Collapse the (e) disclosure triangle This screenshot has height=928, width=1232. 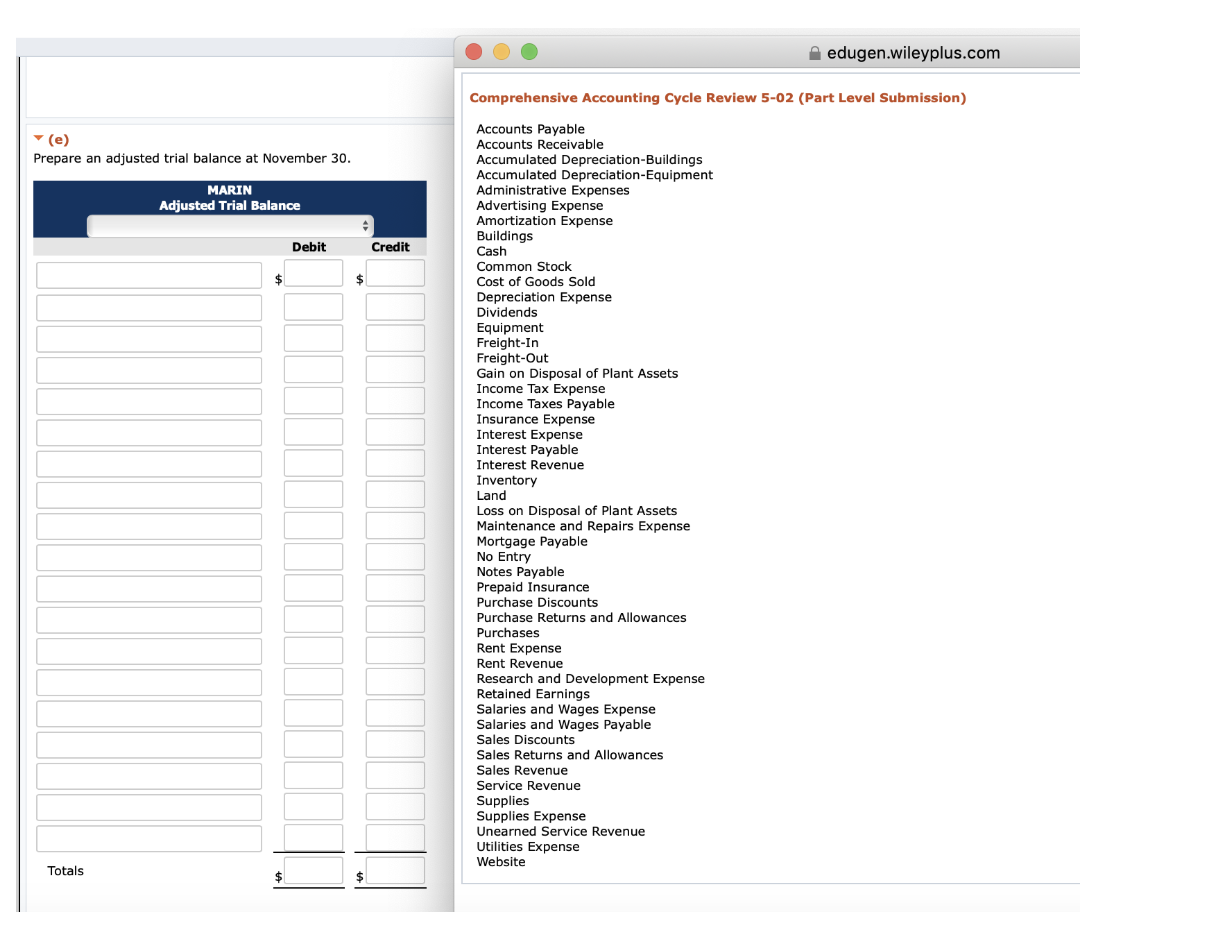click(38, 138)
